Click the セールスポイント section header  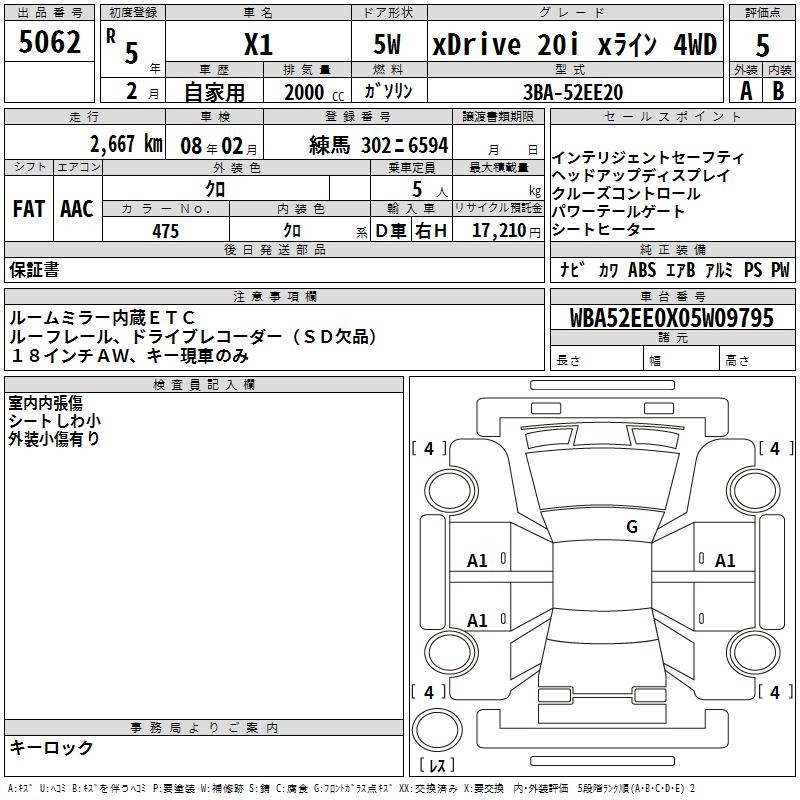click(x=672, y=117)
